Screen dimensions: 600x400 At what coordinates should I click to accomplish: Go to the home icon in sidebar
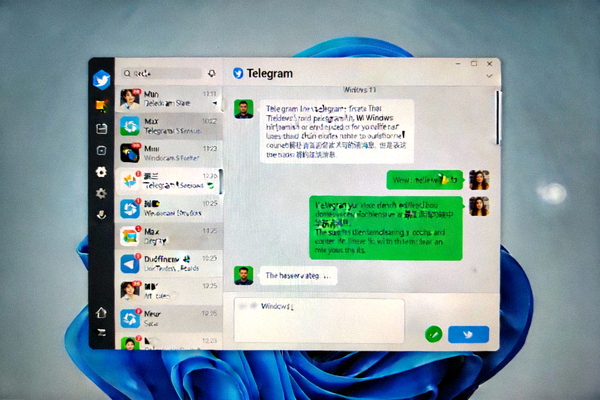[x=101, y=312]
